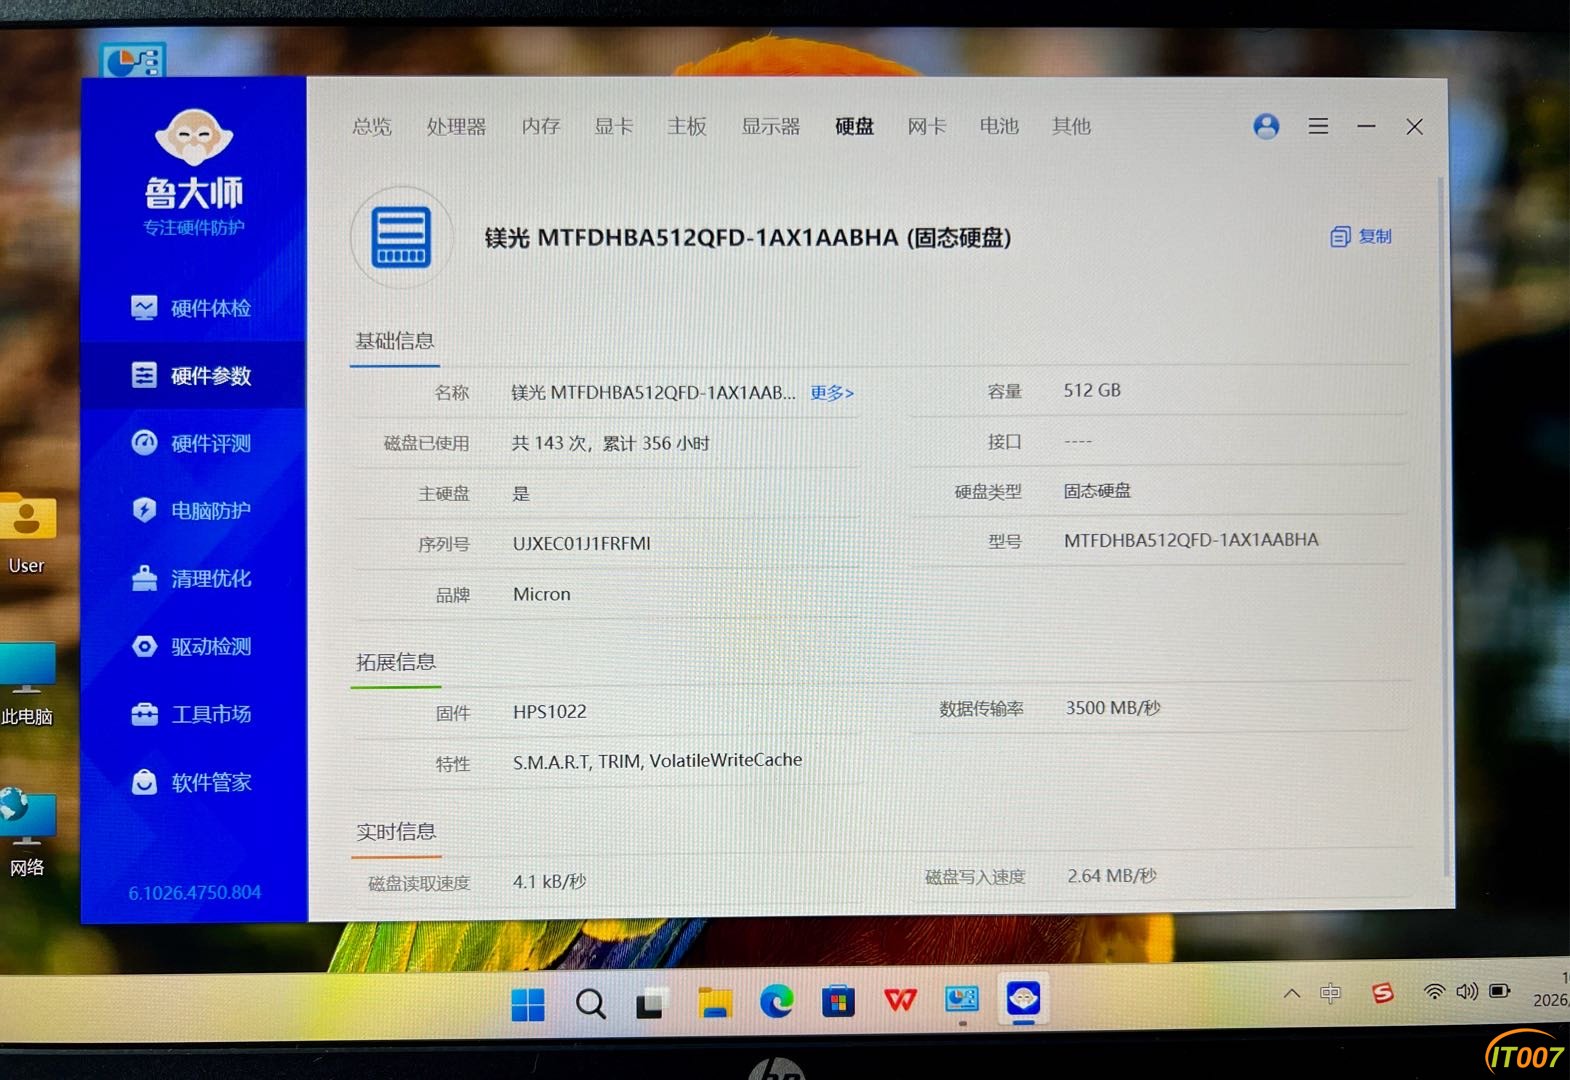Minimize the 鲁大师 window
Viewport: 1570px width, 1080px height.
[1366, 126]
